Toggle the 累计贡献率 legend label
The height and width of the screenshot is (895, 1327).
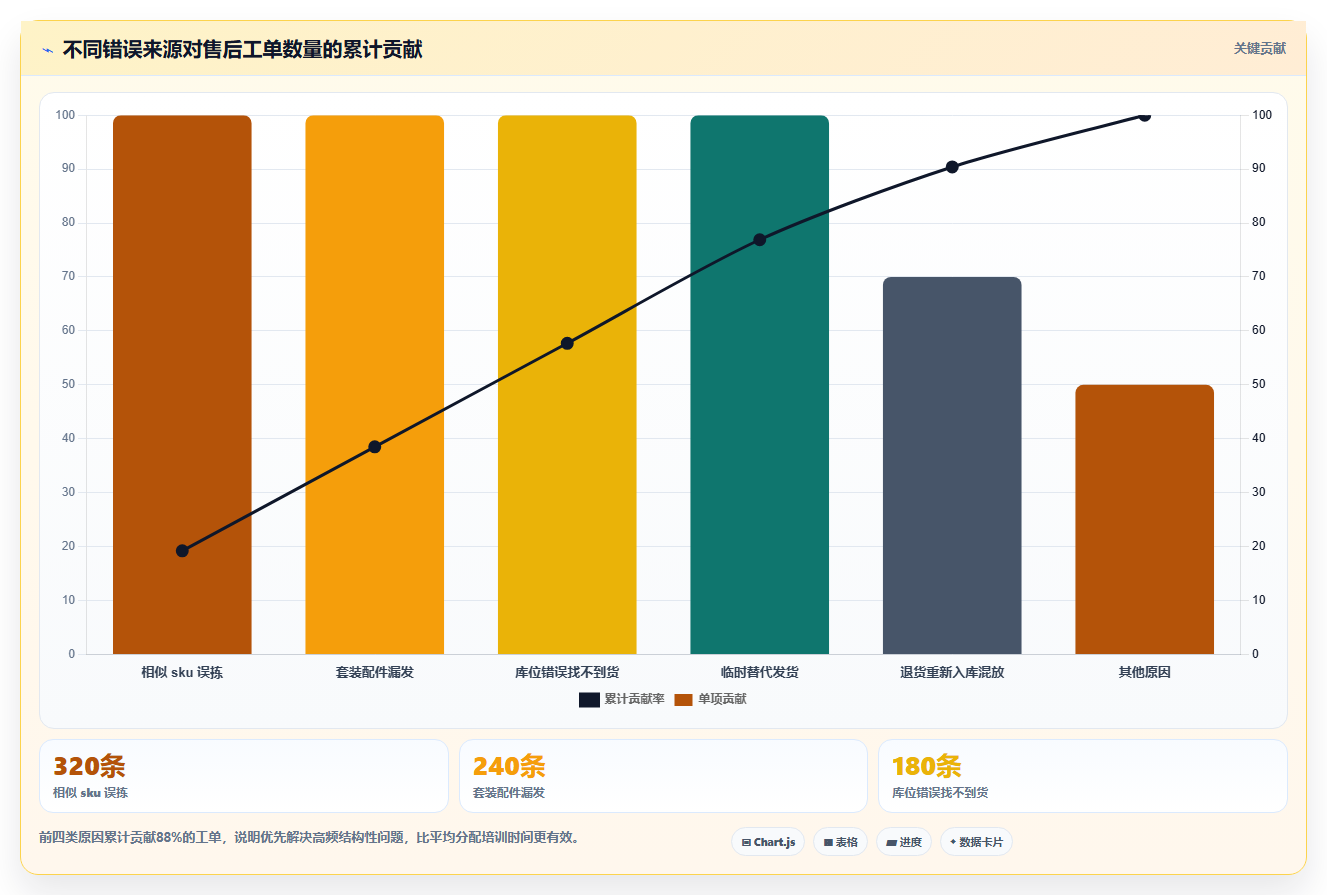click(634, 700)
